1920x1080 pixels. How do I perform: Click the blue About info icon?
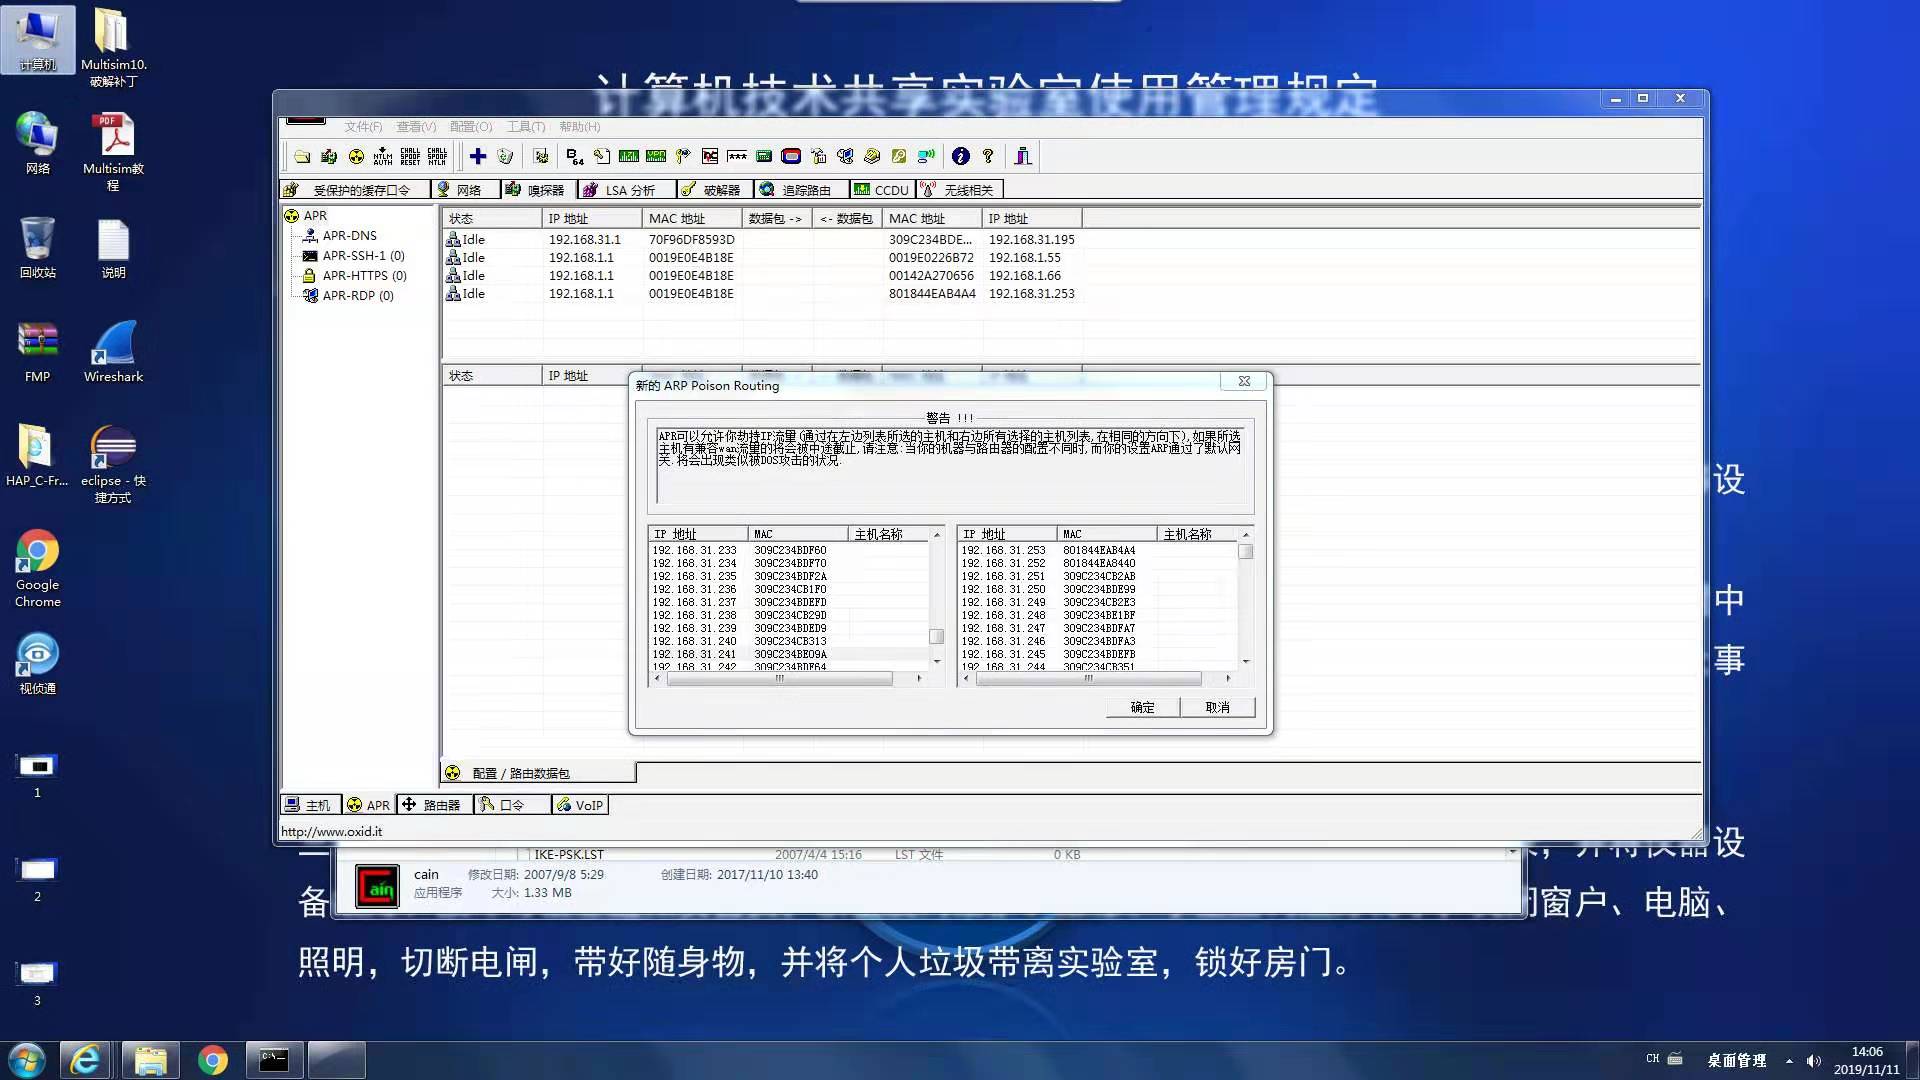click(960, 156)
